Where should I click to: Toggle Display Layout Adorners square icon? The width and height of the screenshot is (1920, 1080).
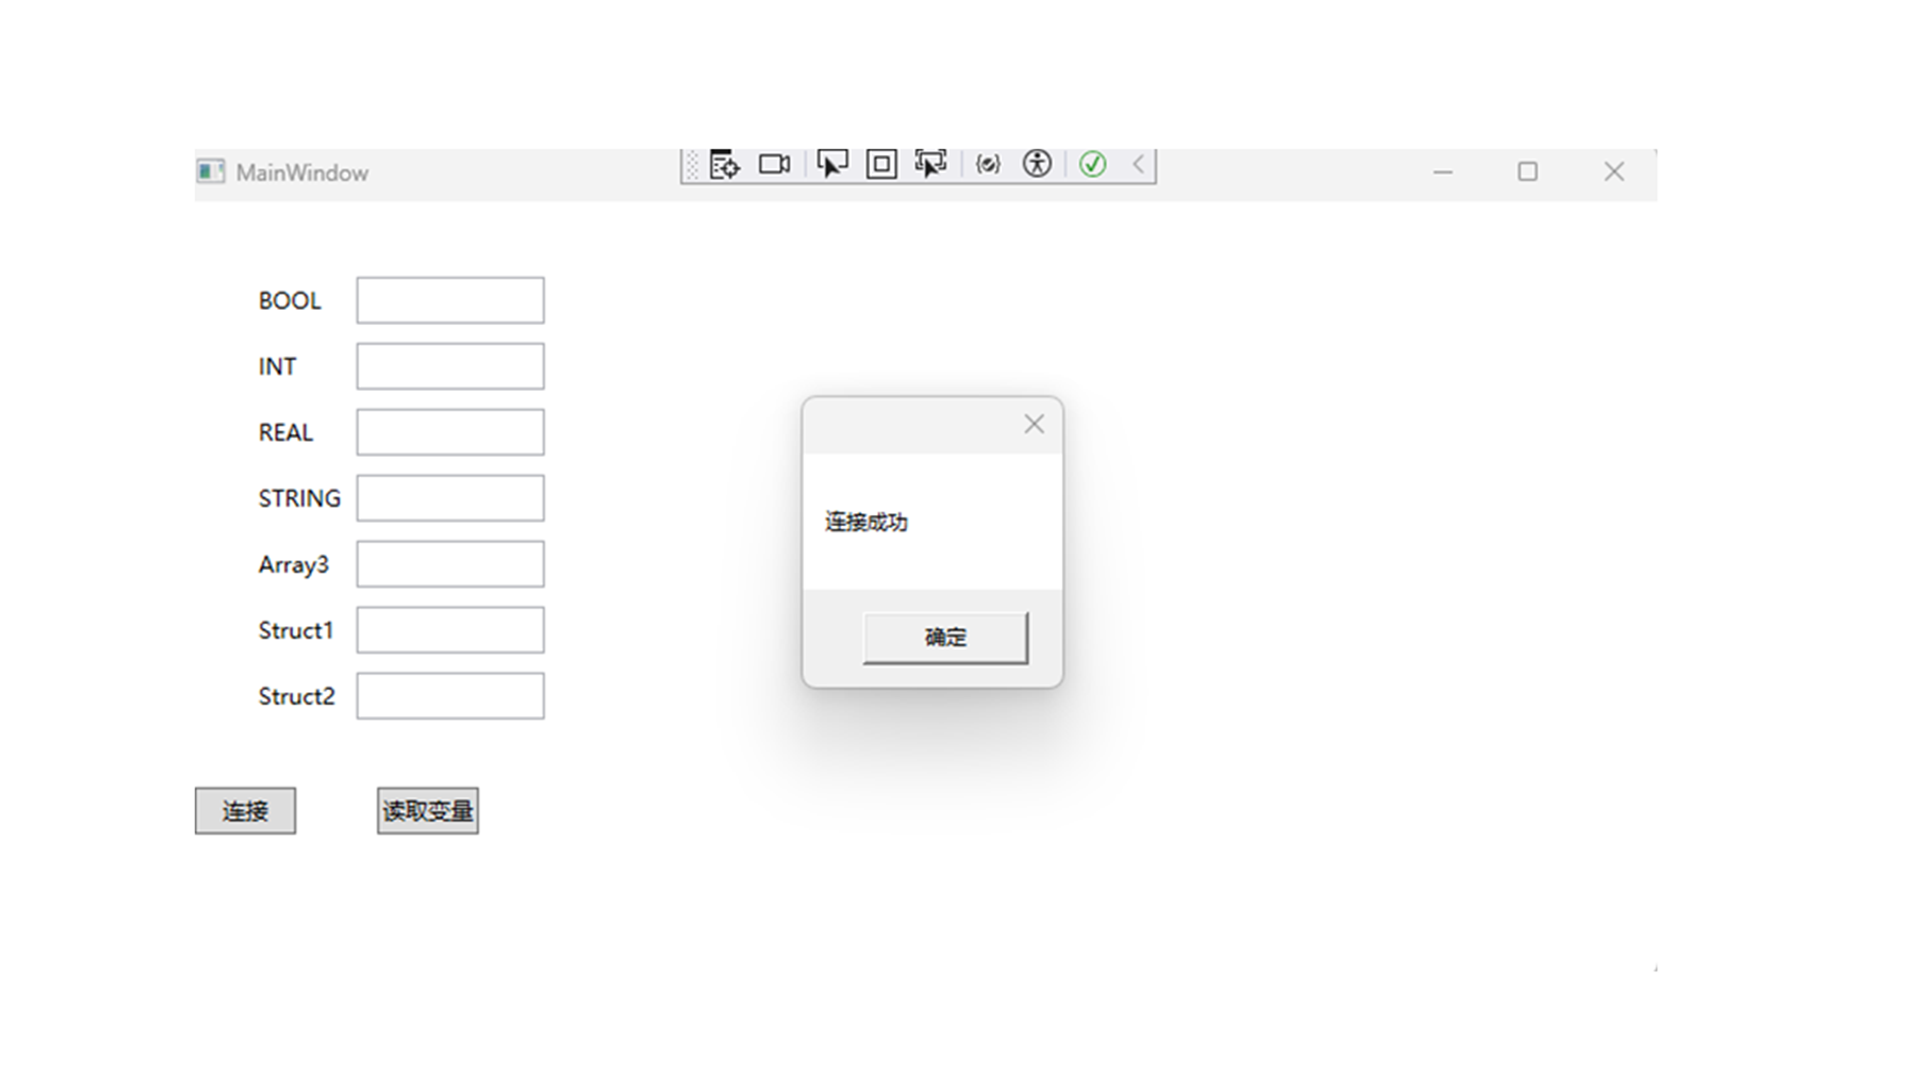pyautogui.click(x=881, y=164)
